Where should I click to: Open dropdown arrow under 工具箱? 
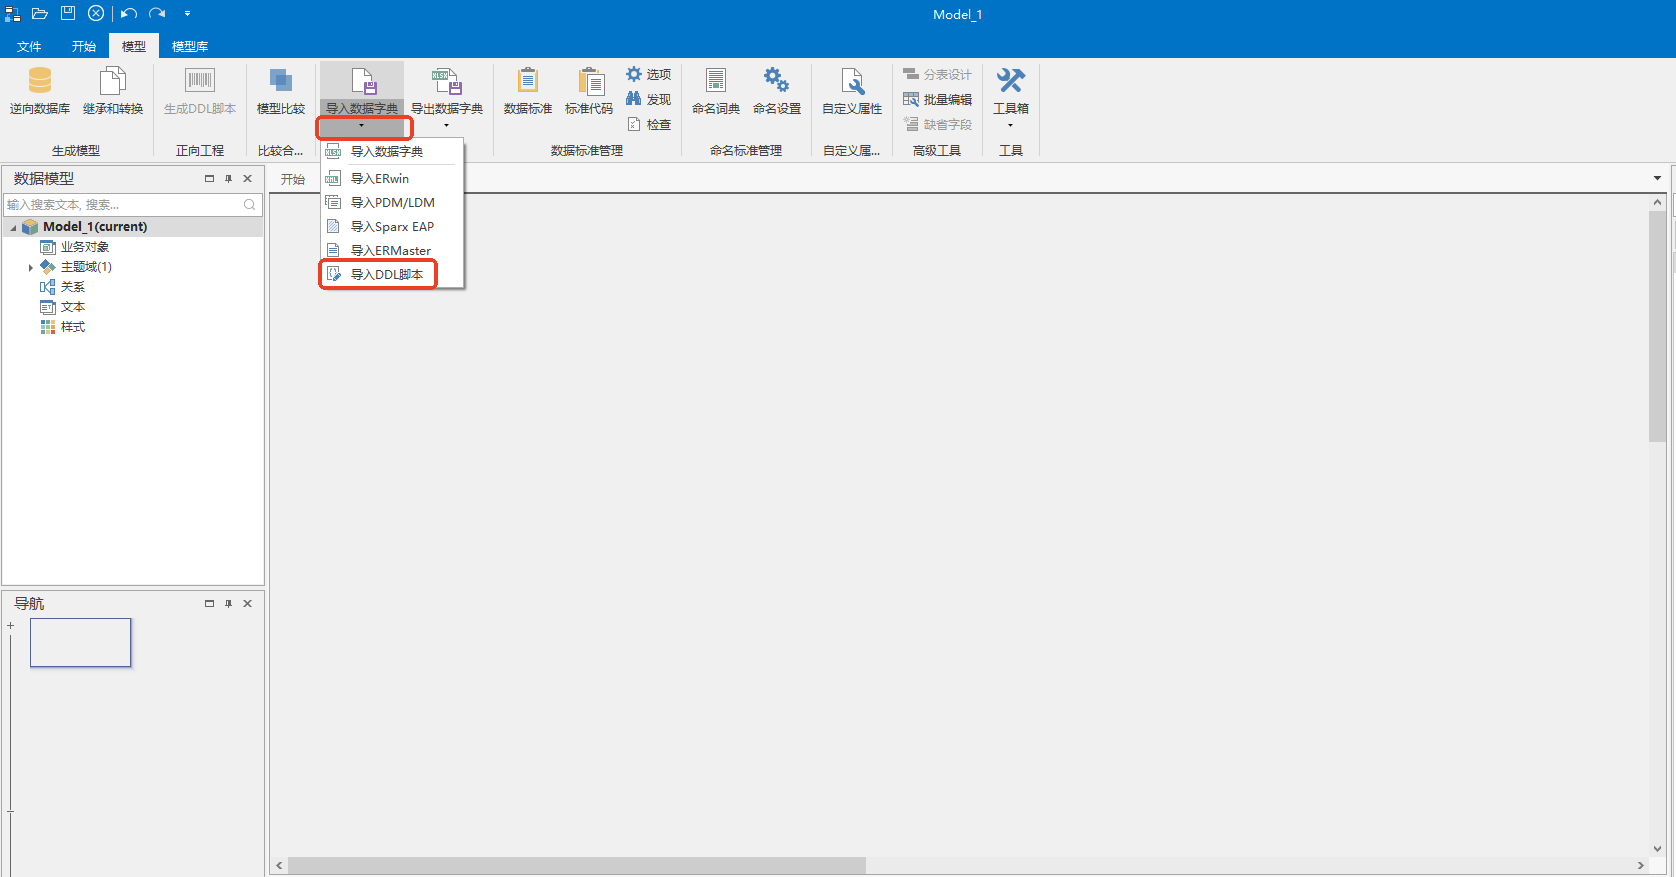(x=1011, y=126)
